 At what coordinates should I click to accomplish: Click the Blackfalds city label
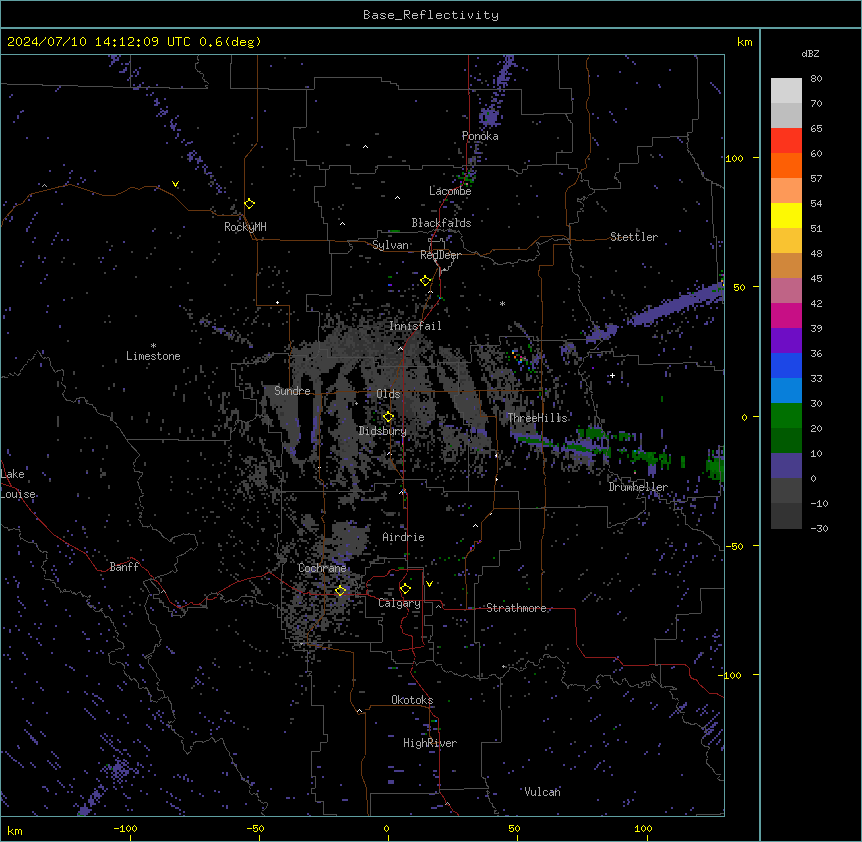pos(441,223)
